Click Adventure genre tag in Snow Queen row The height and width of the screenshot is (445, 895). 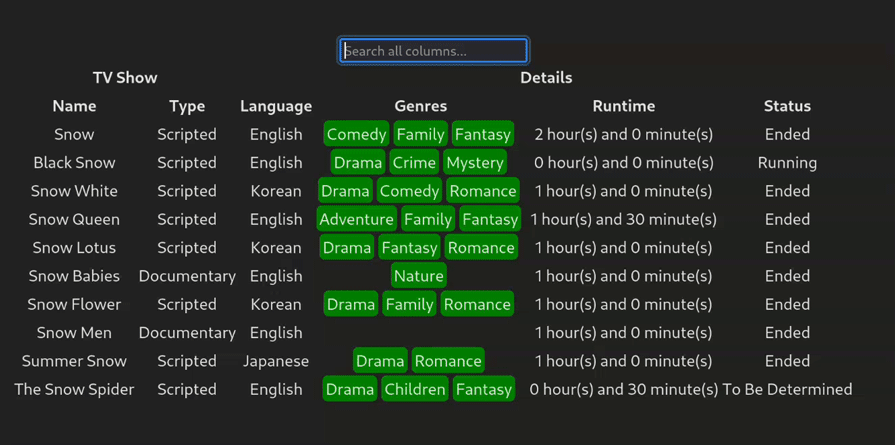[x=357, y=220]
